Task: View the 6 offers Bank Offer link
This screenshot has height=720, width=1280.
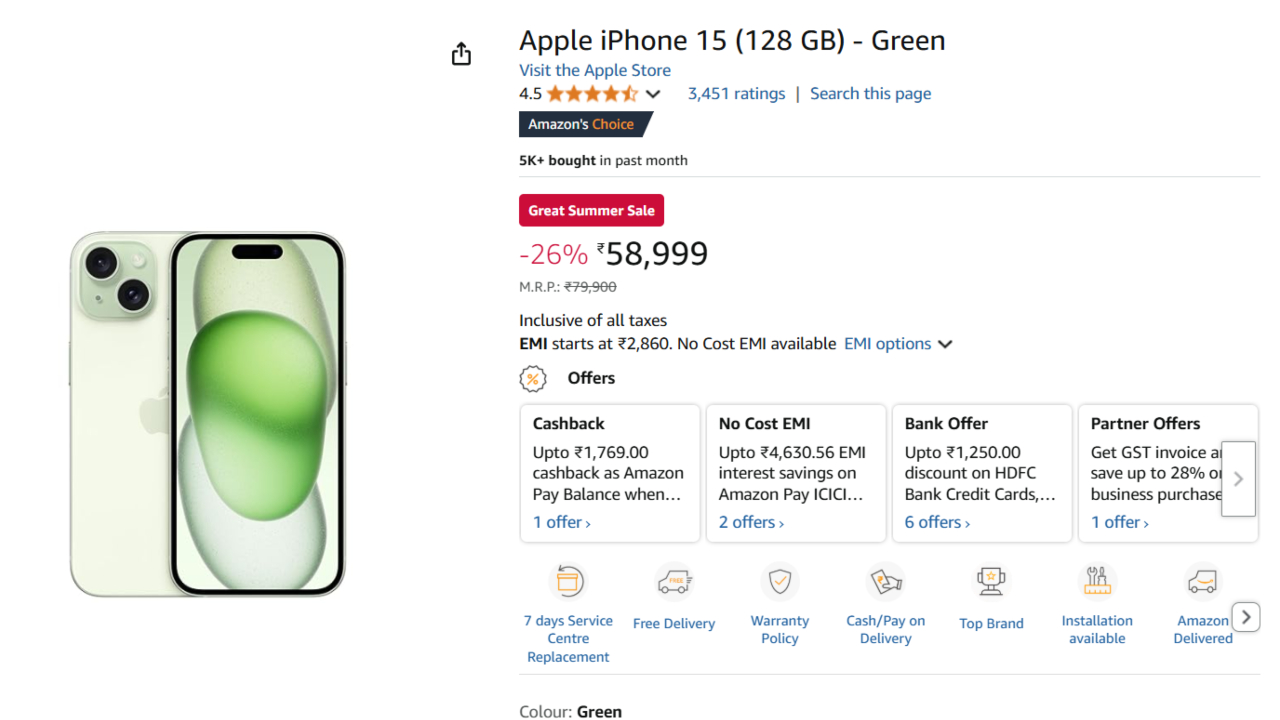Action: tap(937, 522)
